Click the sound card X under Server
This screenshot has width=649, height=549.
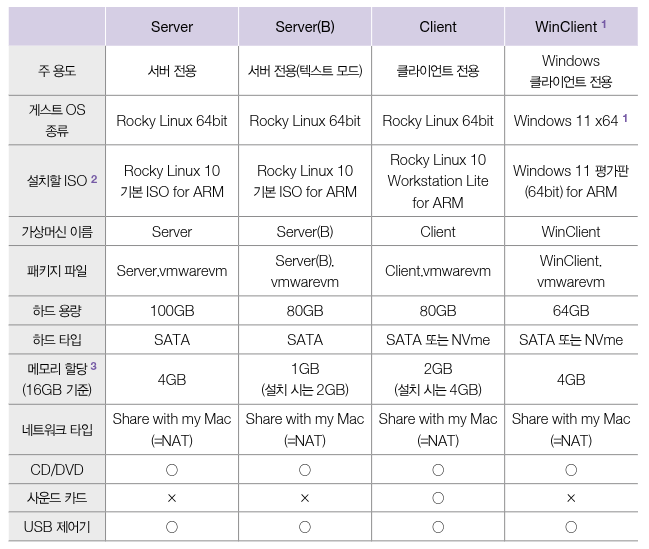pos(172,498)
